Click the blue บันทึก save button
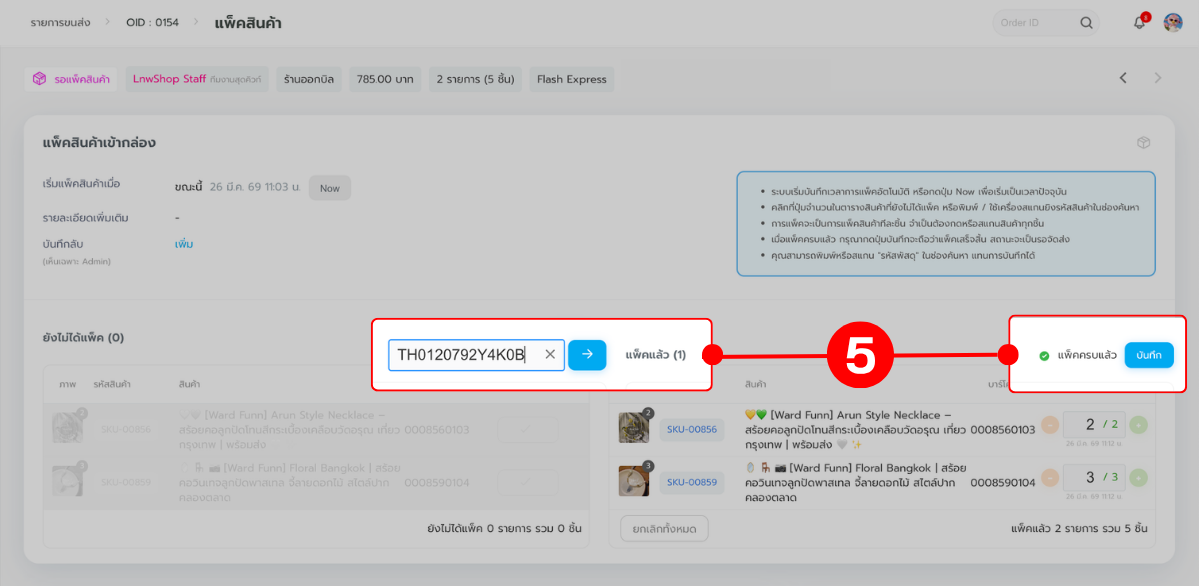Image resolution: width=1199 pixels, height=586 pixels. click(1148, 355)
